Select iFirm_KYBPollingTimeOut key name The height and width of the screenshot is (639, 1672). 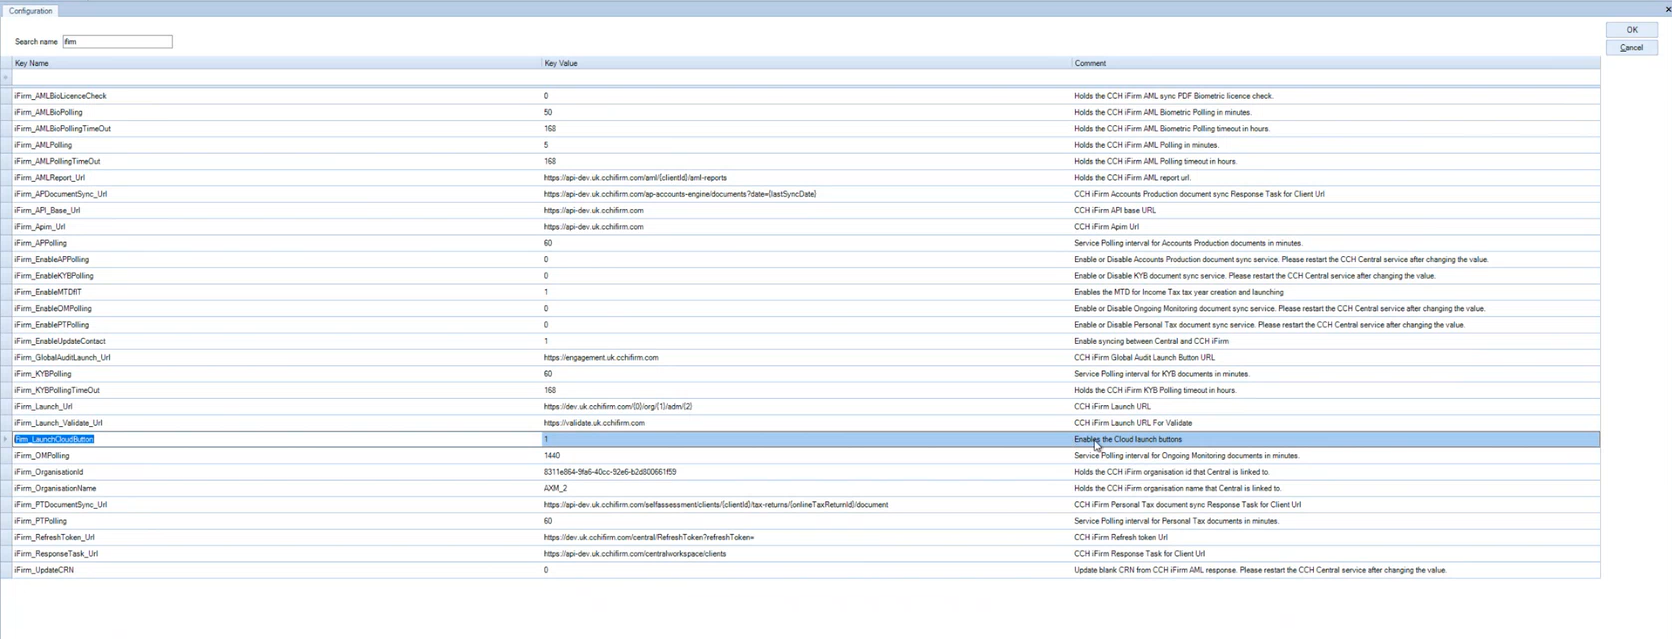(57, 390)
